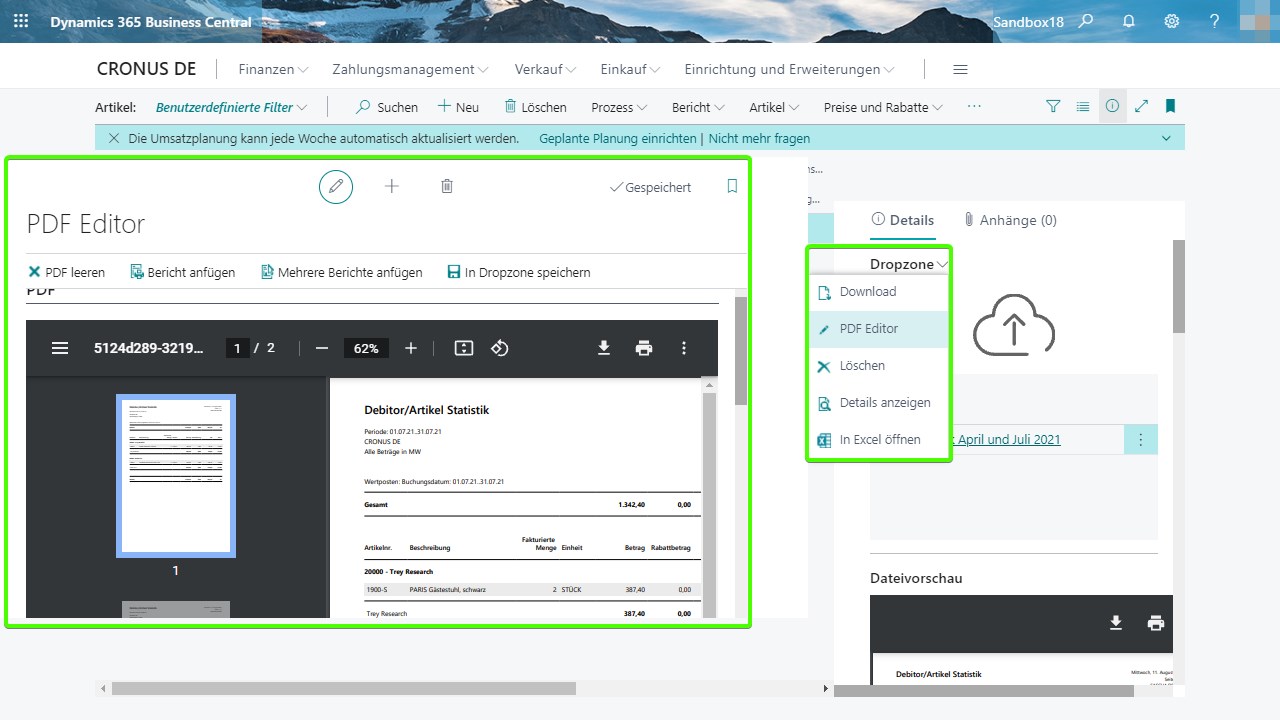Image resolution: width=1280 pixels, height=720 pixels.
Task: Download from the Dateivorschau preview toolbar
Action: point(1116,623)
